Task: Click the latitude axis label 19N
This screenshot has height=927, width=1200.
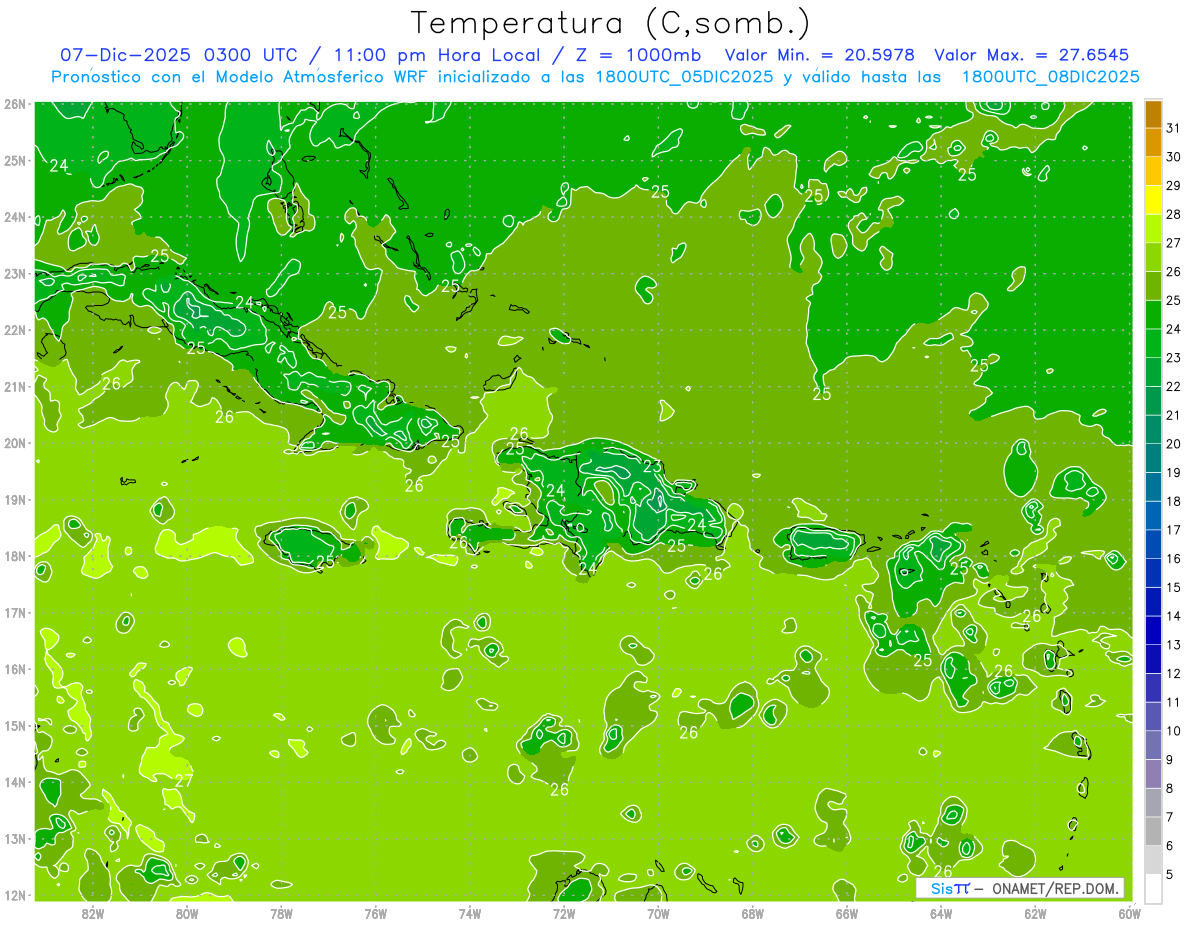Action: (x=15, y=499)
